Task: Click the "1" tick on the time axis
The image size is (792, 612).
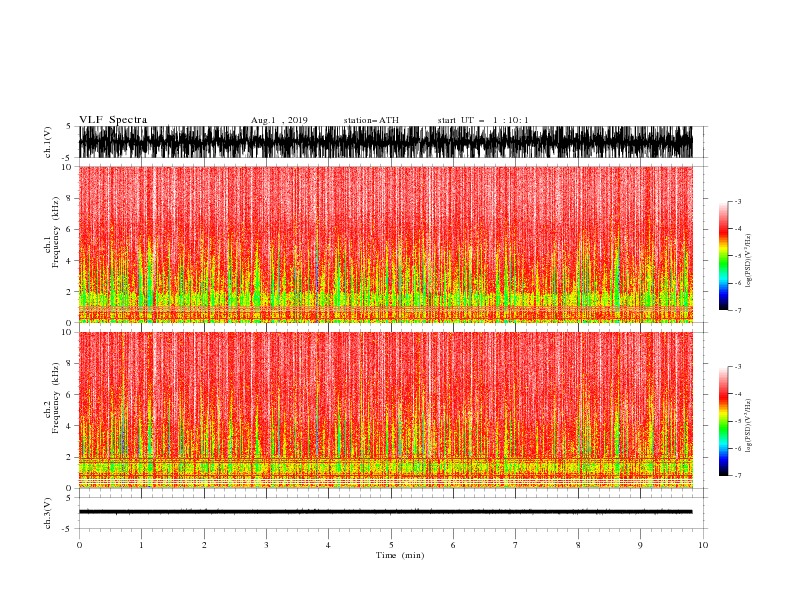Action: (x=141, y=545)
